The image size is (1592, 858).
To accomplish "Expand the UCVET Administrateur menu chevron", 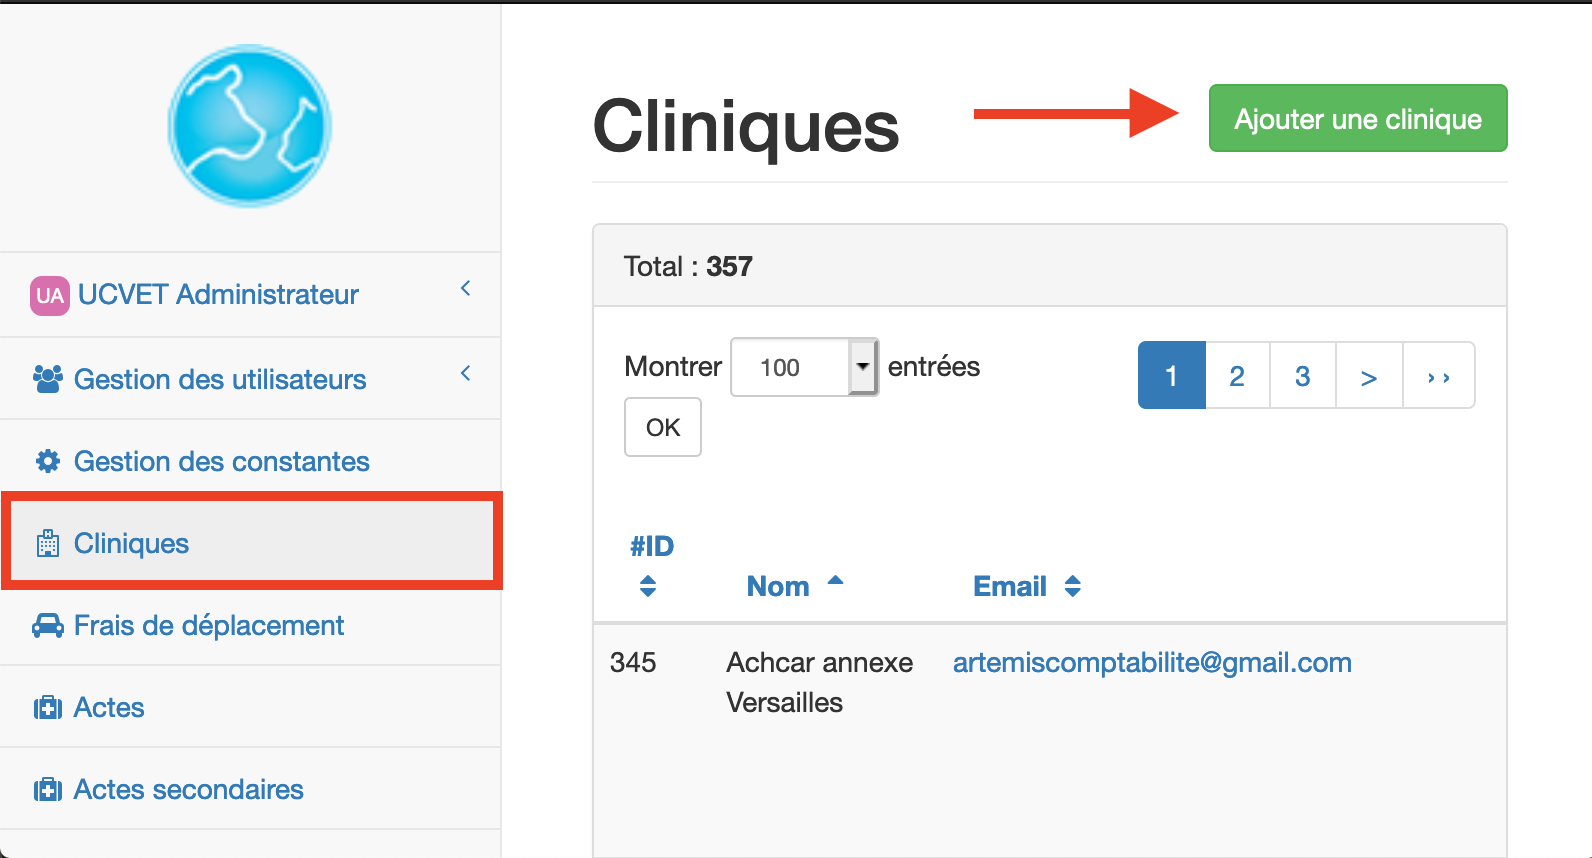I will (465, 289).
